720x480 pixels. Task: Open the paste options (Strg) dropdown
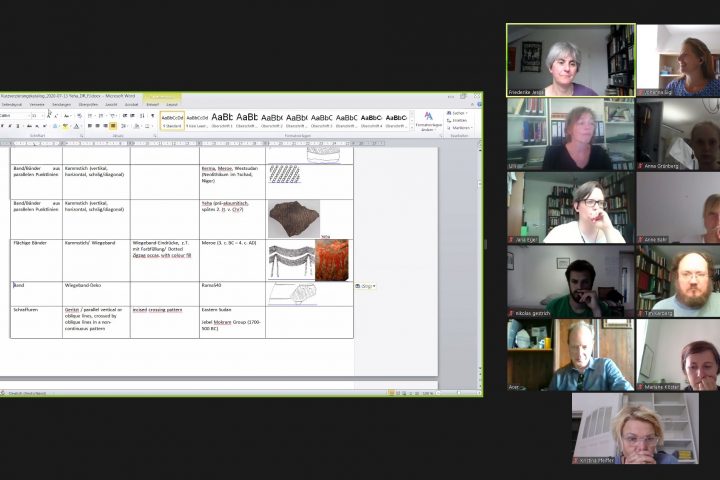click(x=366, y=286)
